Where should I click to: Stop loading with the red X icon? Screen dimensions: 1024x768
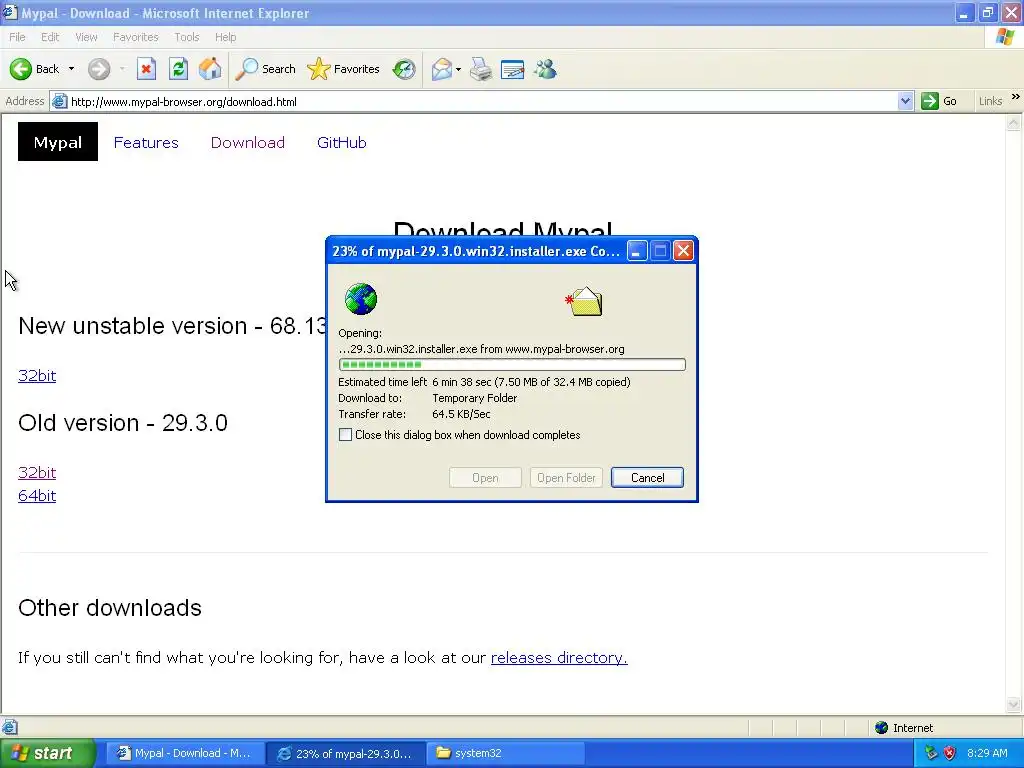(146, 69)
